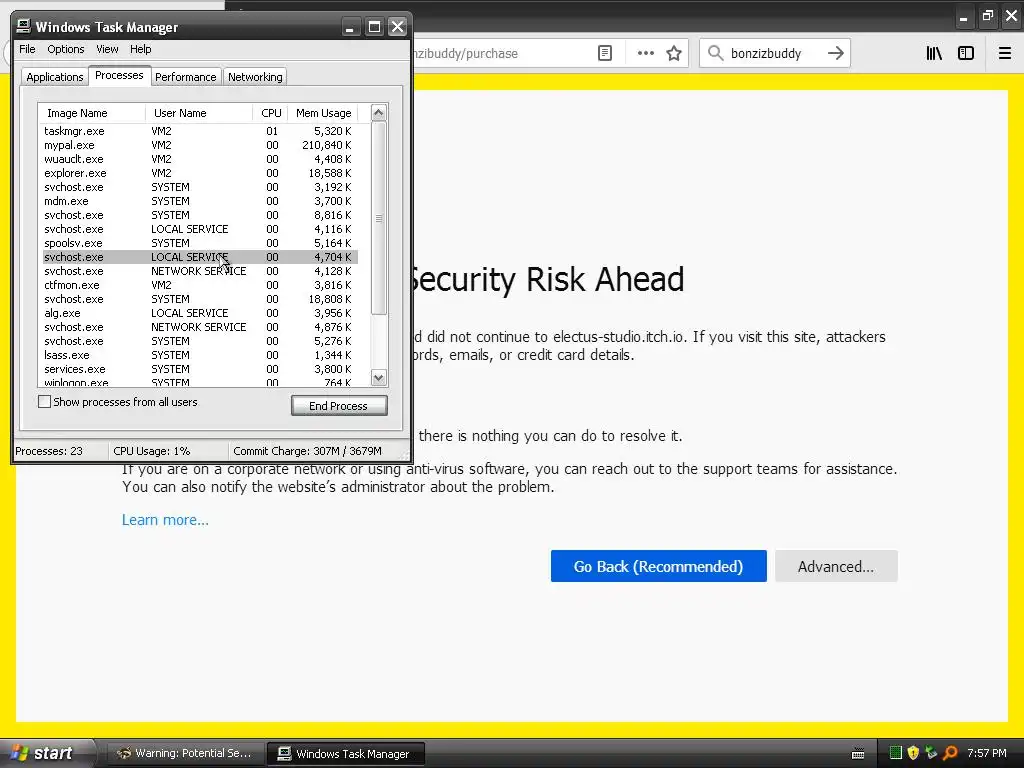Viewport: 1024px width, 768px height.
Task: Open page actions three-dot menu
Action: point(645,53)
